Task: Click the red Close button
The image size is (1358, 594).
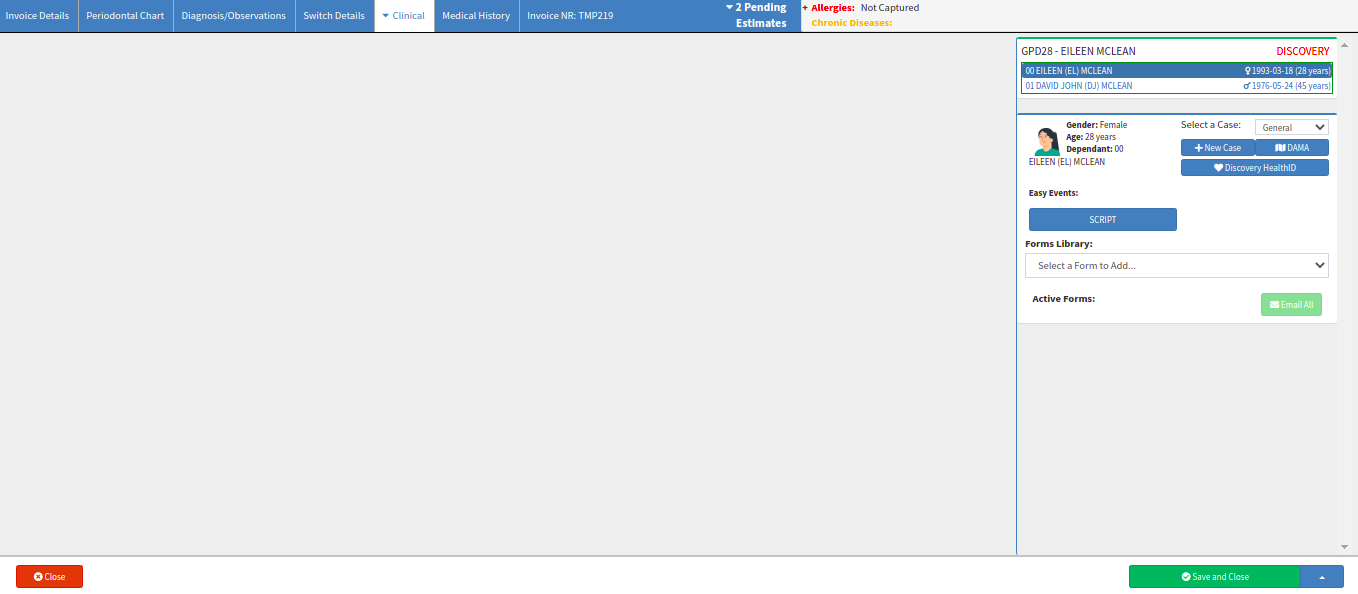Action: [x=49, y=577]
